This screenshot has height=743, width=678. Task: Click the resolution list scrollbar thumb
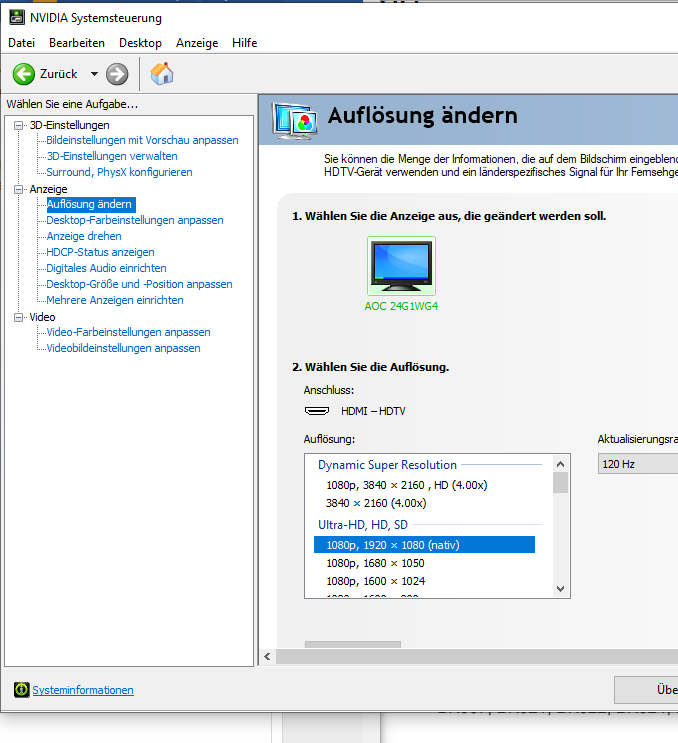560,483
